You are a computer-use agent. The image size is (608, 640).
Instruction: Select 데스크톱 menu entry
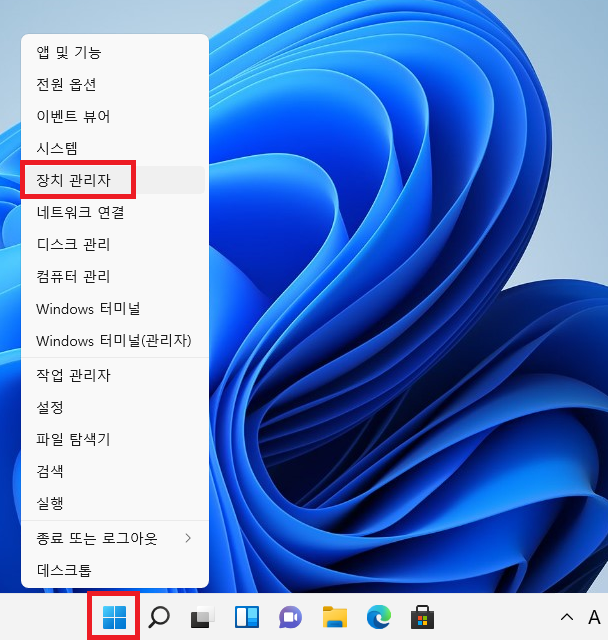115,570
